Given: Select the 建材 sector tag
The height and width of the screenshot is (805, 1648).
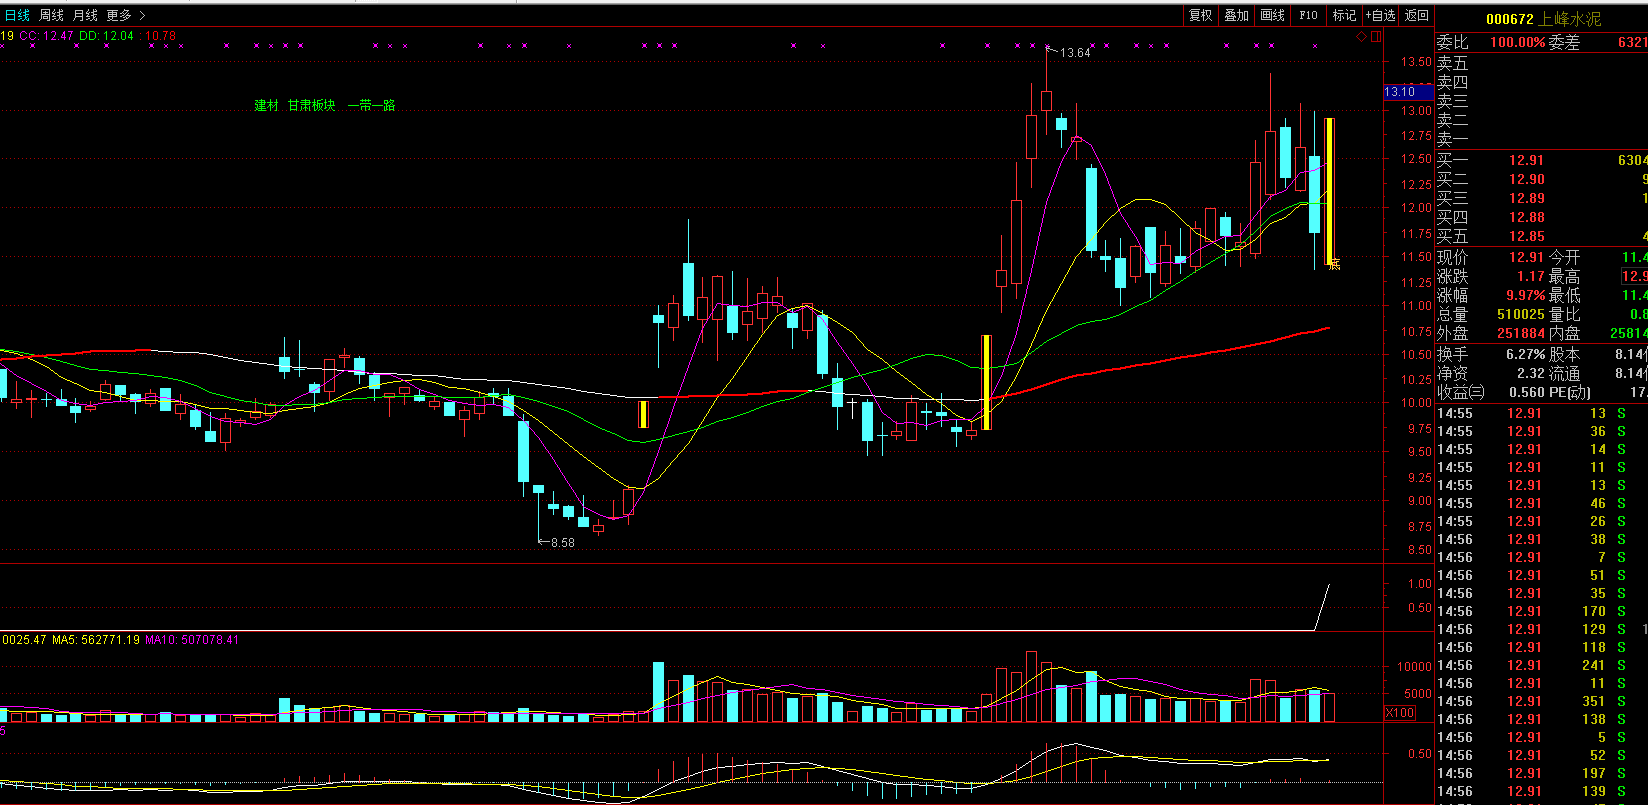Looking at the screenshot, I should tap(266, 105).
